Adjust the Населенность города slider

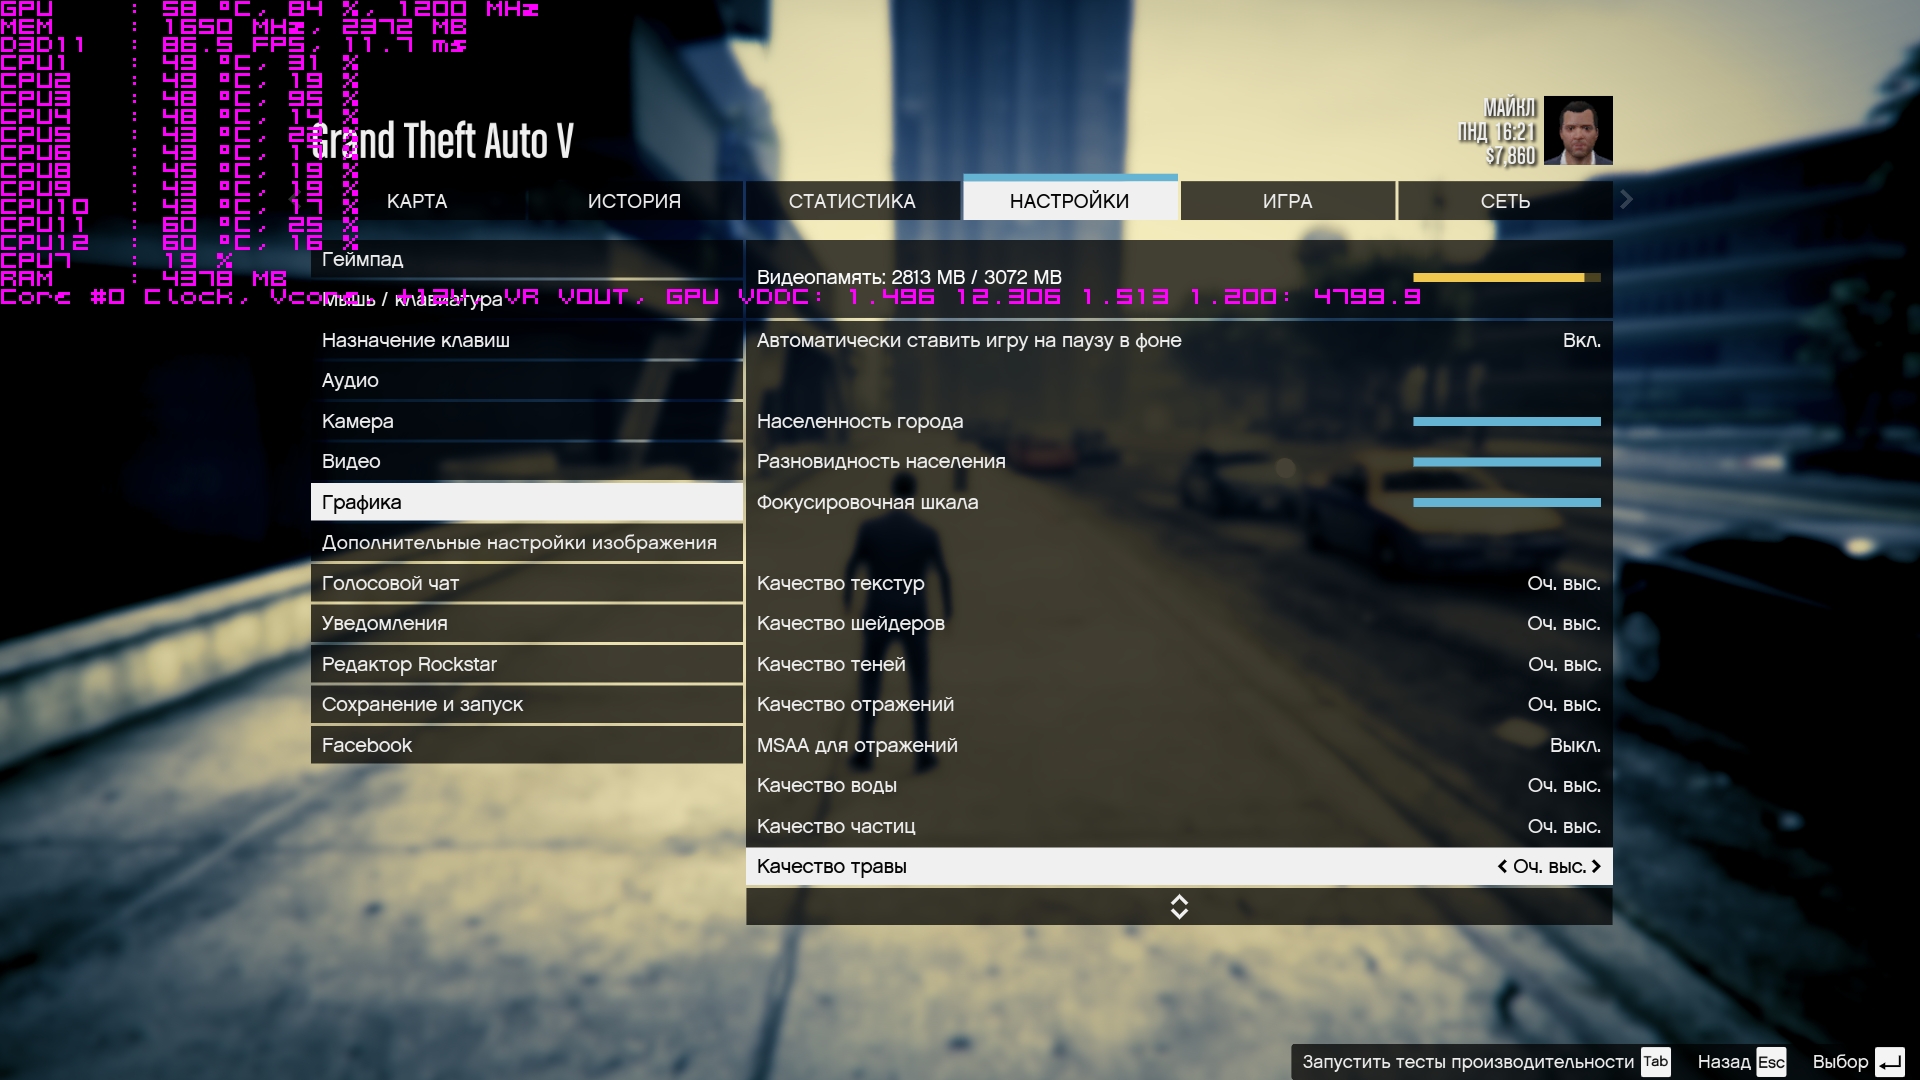pos(1506,422)
